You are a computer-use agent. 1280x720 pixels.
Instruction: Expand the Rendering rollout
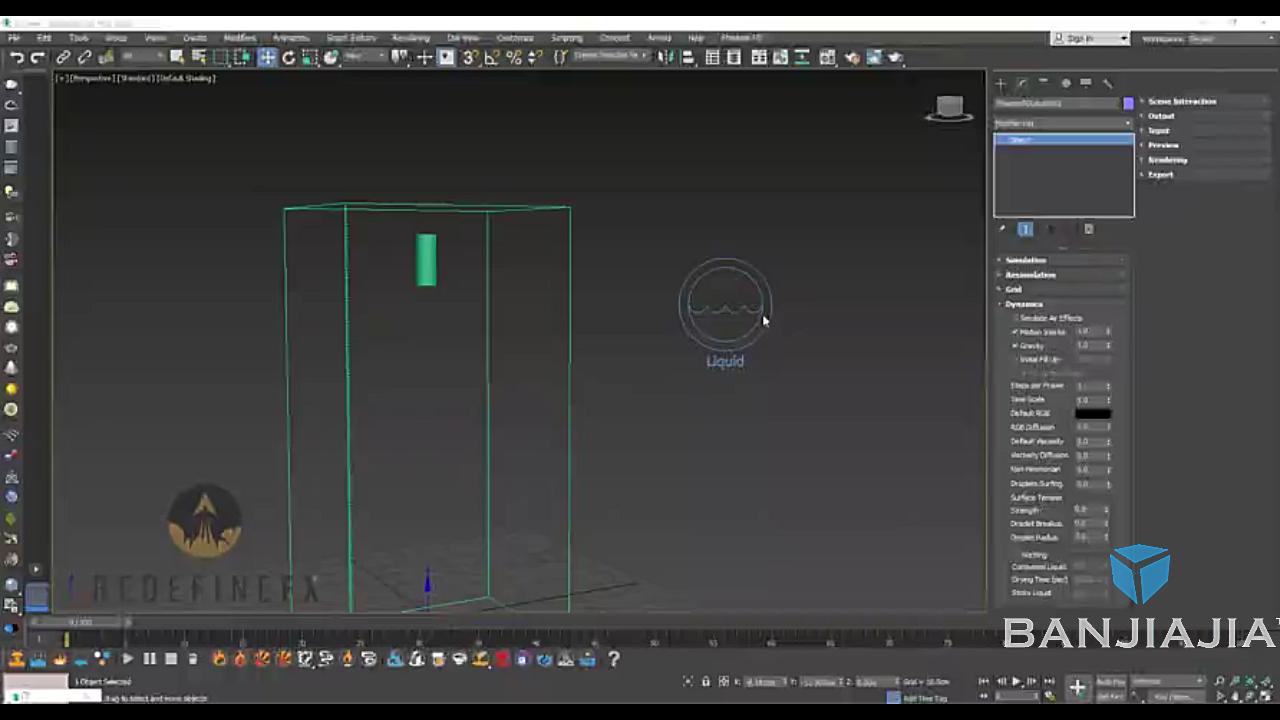pos(1167,159)
